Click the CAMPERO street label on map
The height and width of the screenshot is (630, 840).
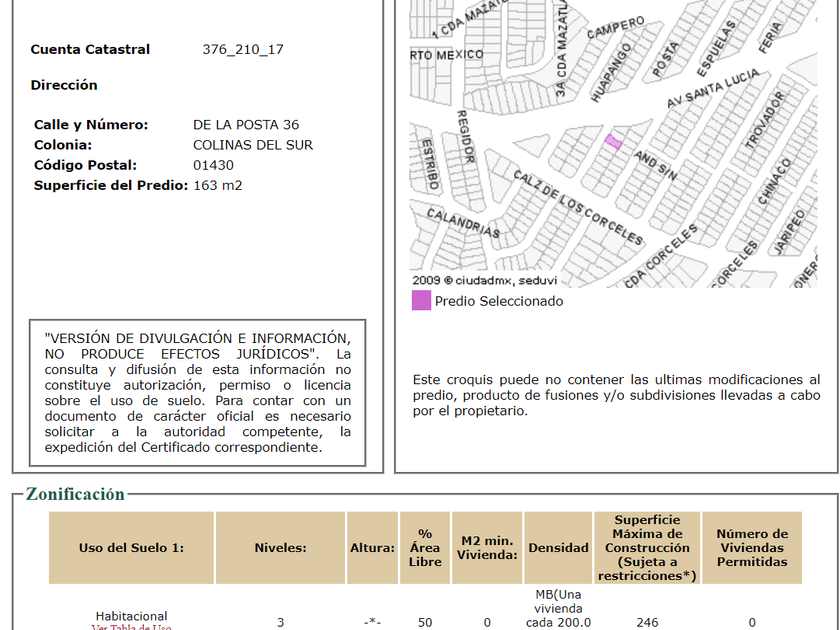coord(616,28)
